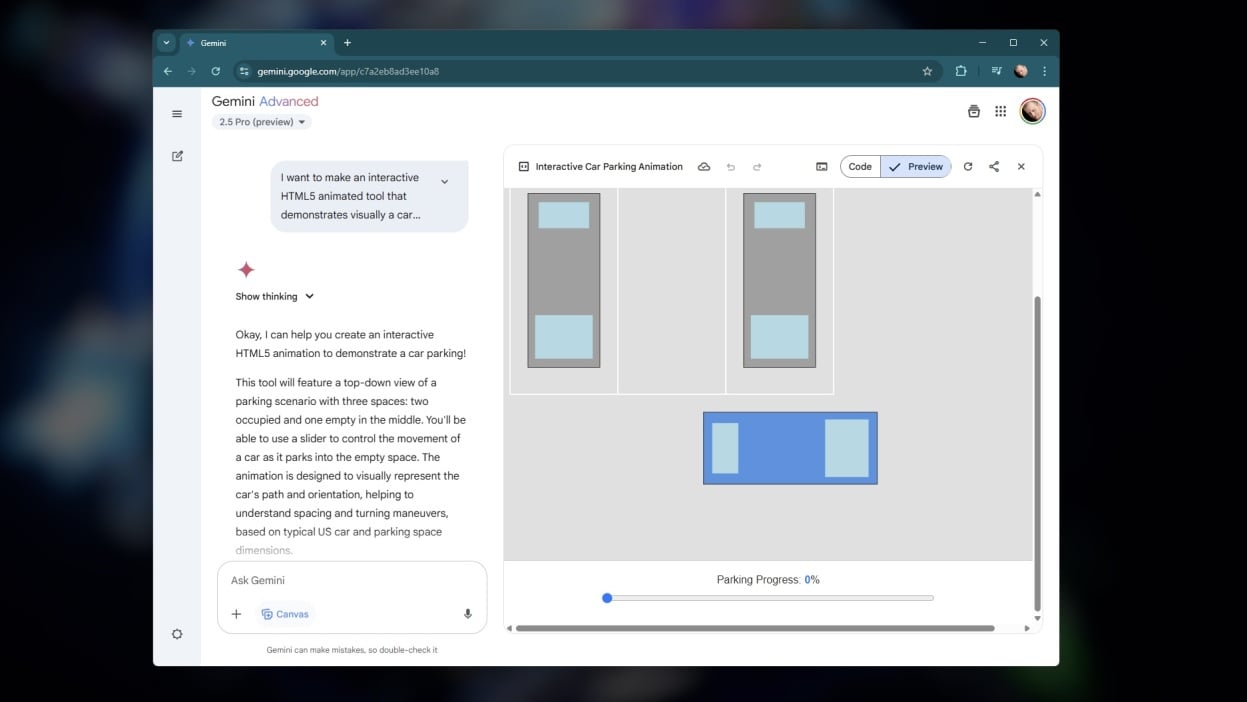The width and height of the screenshot is (1247, 702).
Task: Open a new browser tab with the plus button
Action: coord(347,43)
